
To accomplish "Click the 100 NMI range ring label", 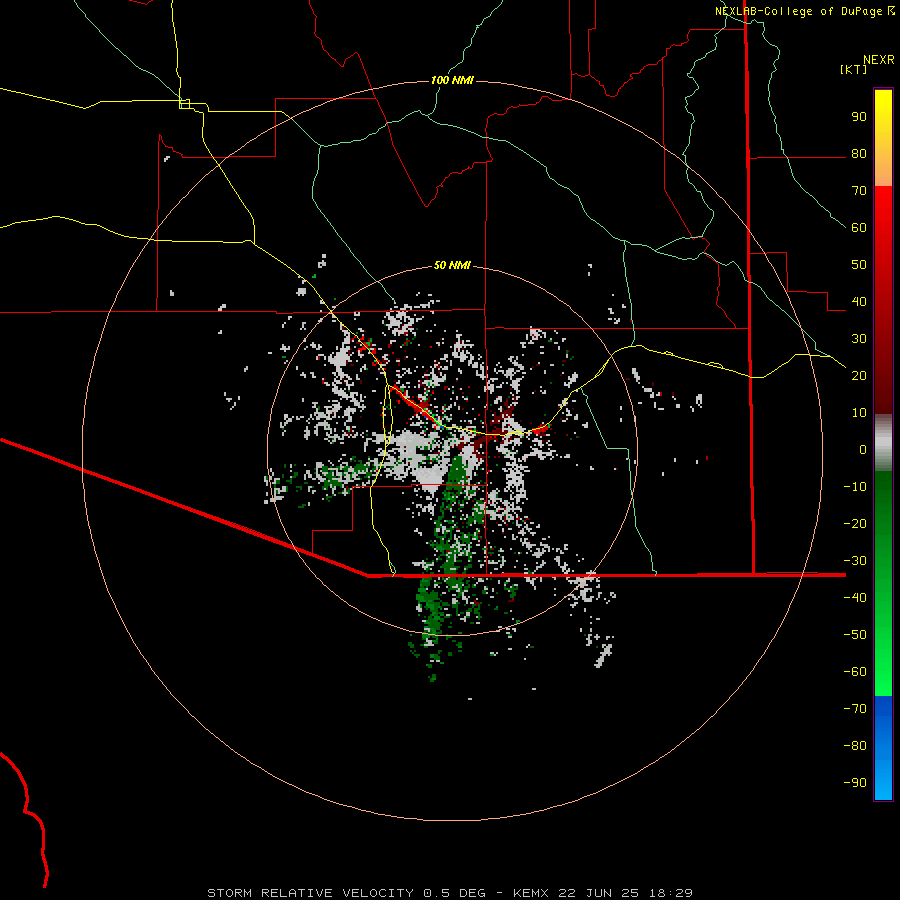I will coord(452,80).
